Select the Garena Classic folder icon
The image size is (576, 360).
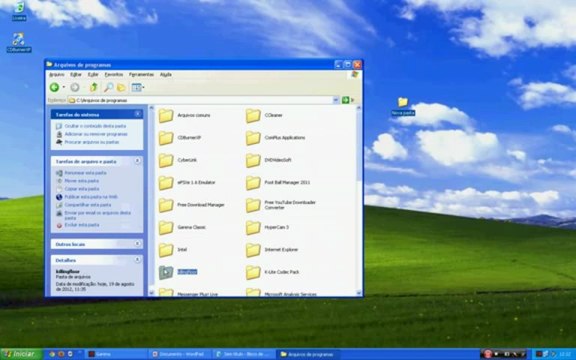click(166, 228)
